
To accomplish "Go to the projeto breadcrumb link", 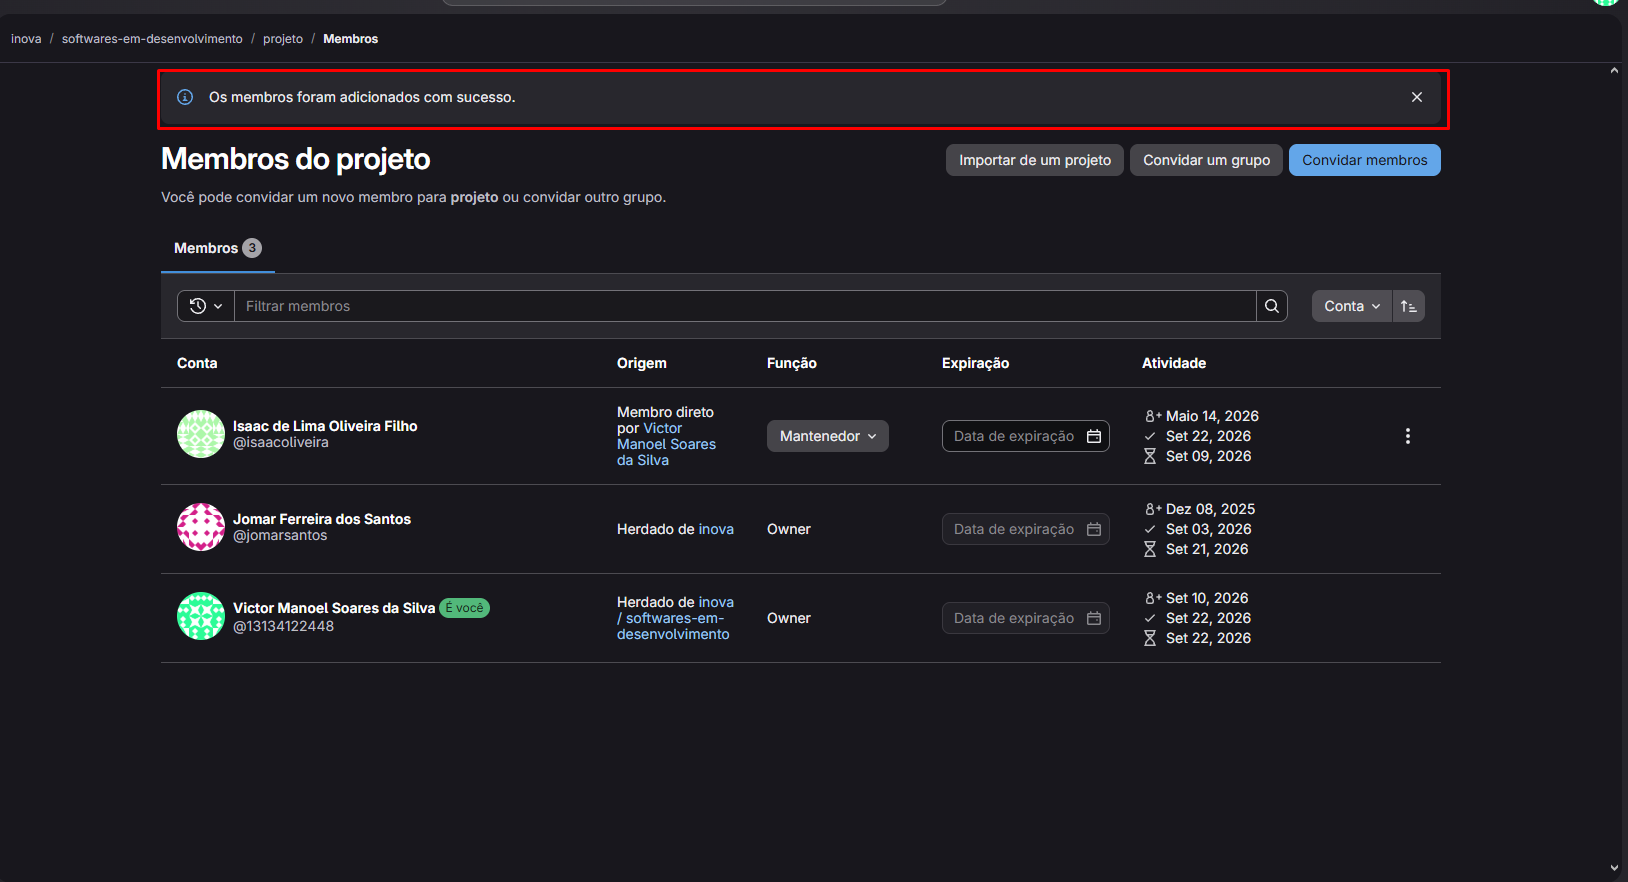I will click(x=283, y=39).
